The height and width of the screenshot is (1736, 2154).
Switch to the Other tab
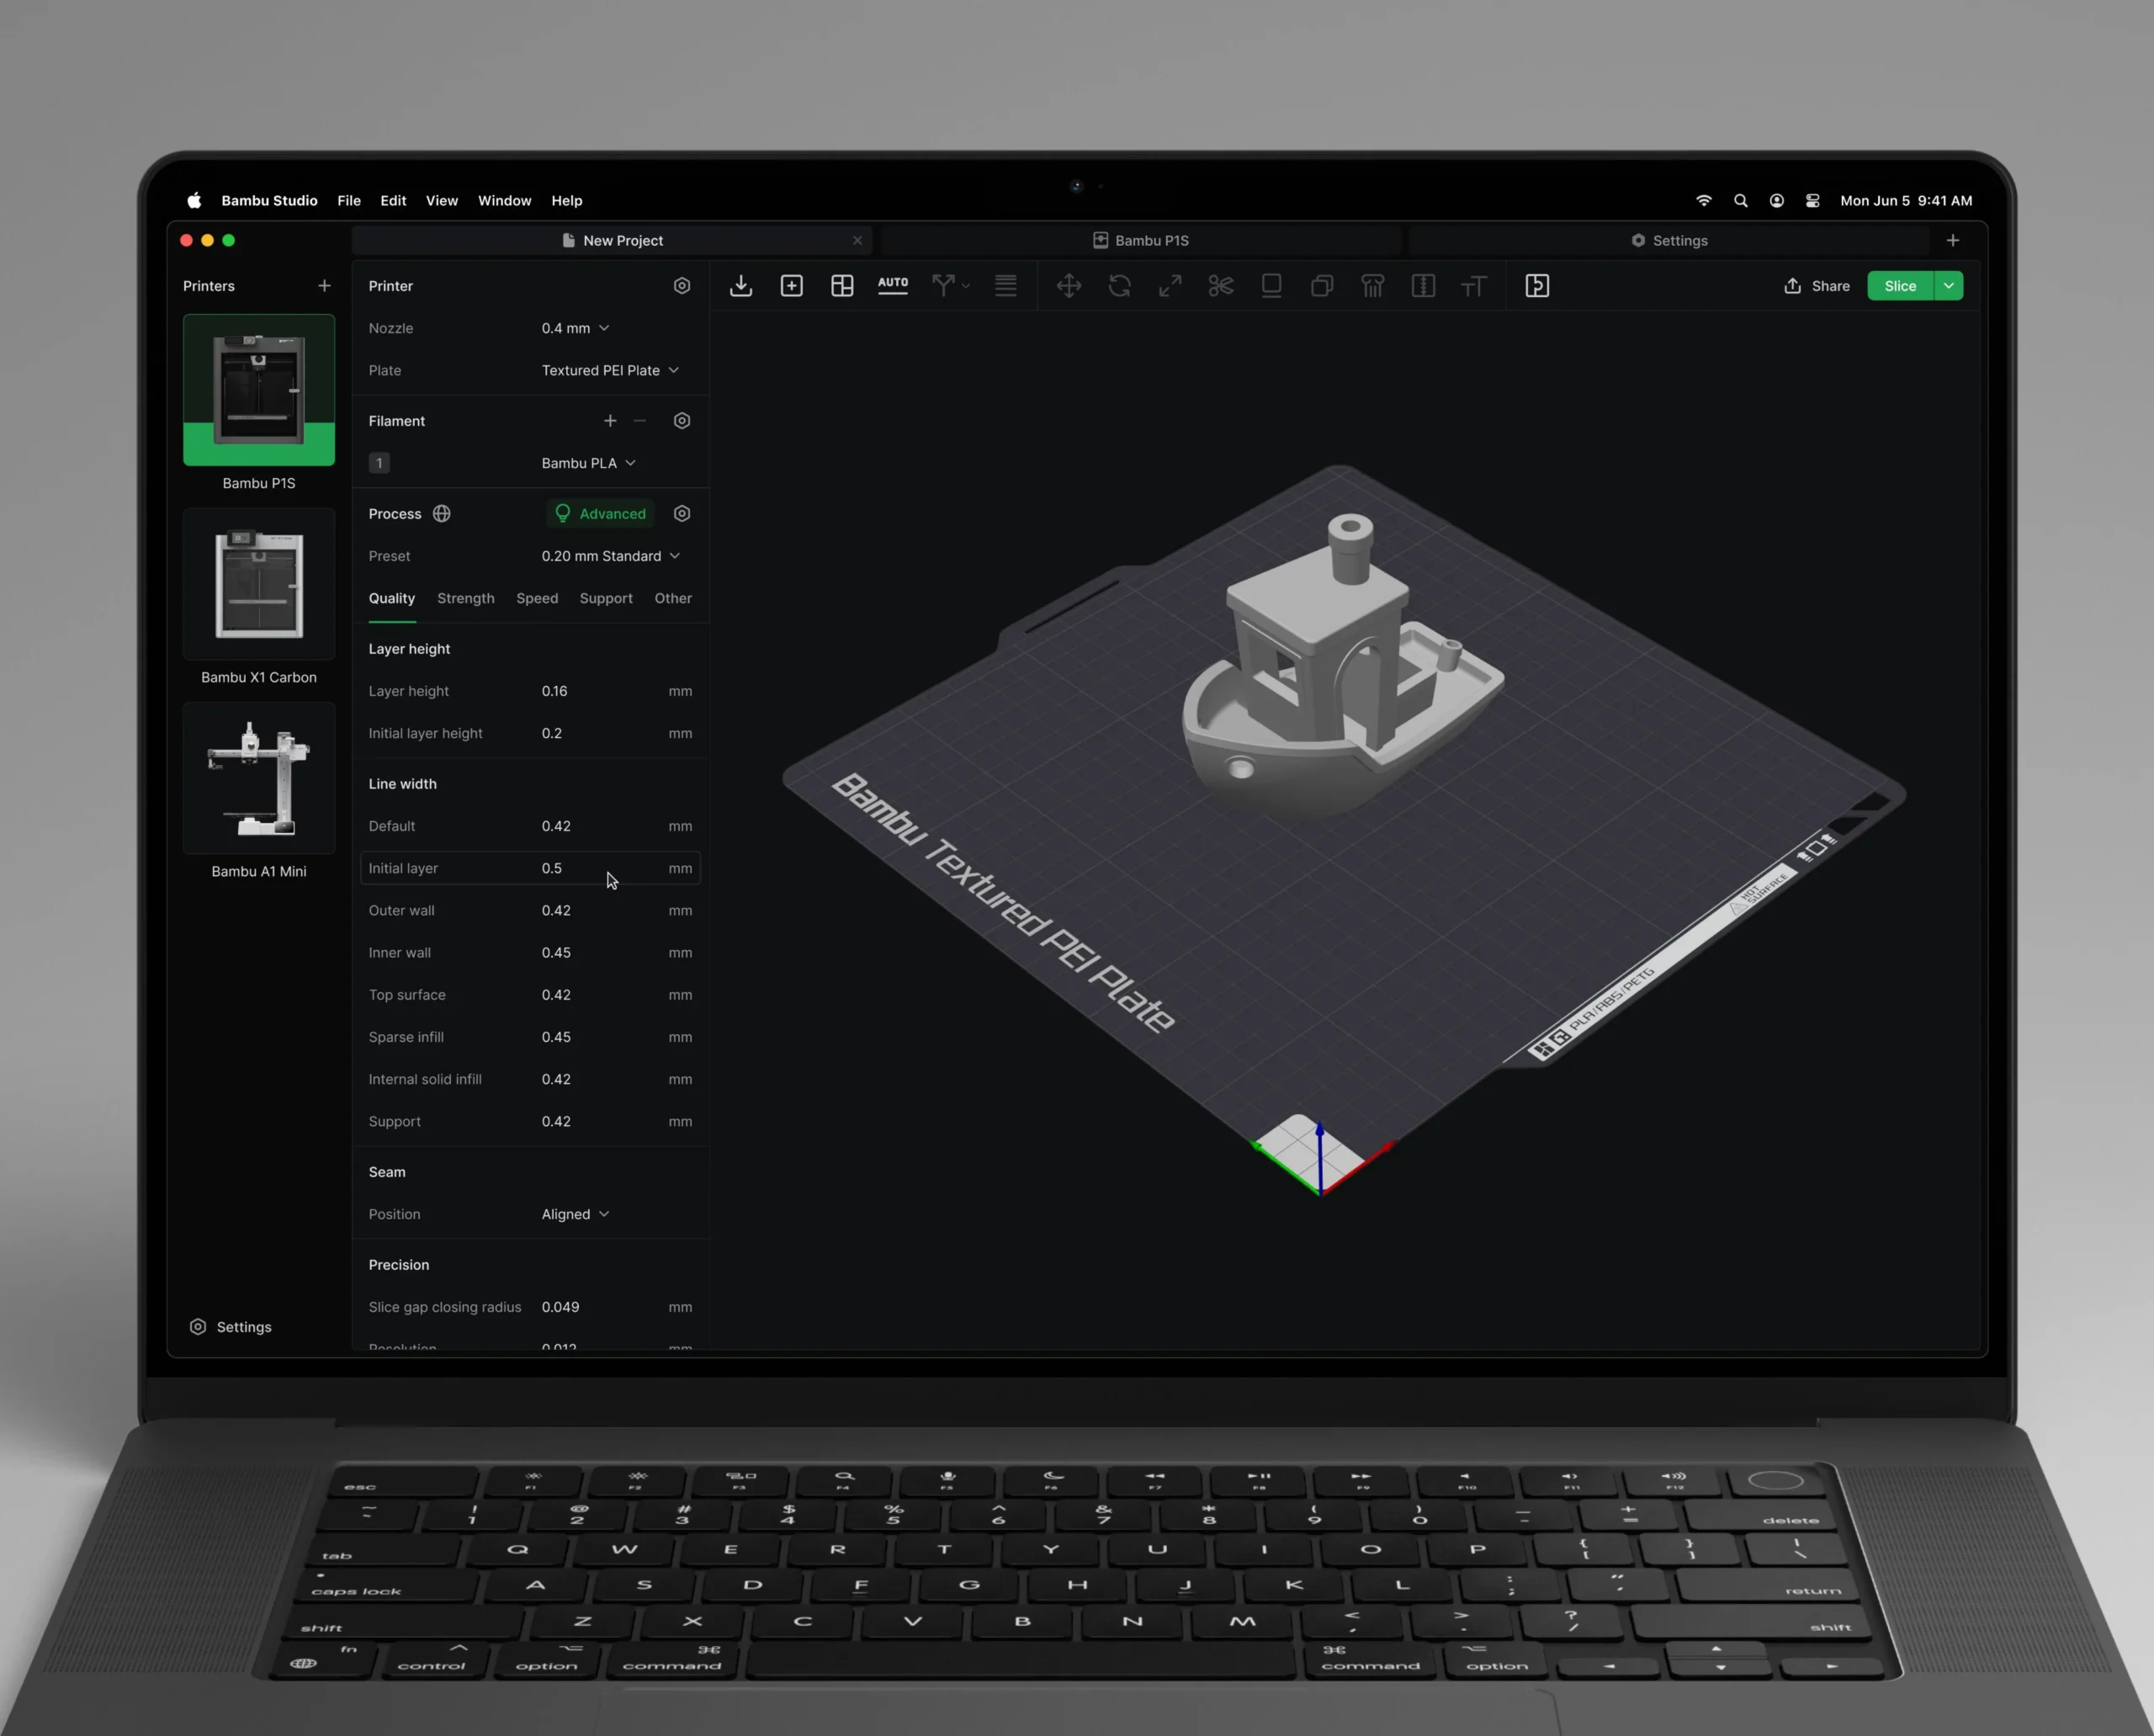pos(673,598)
